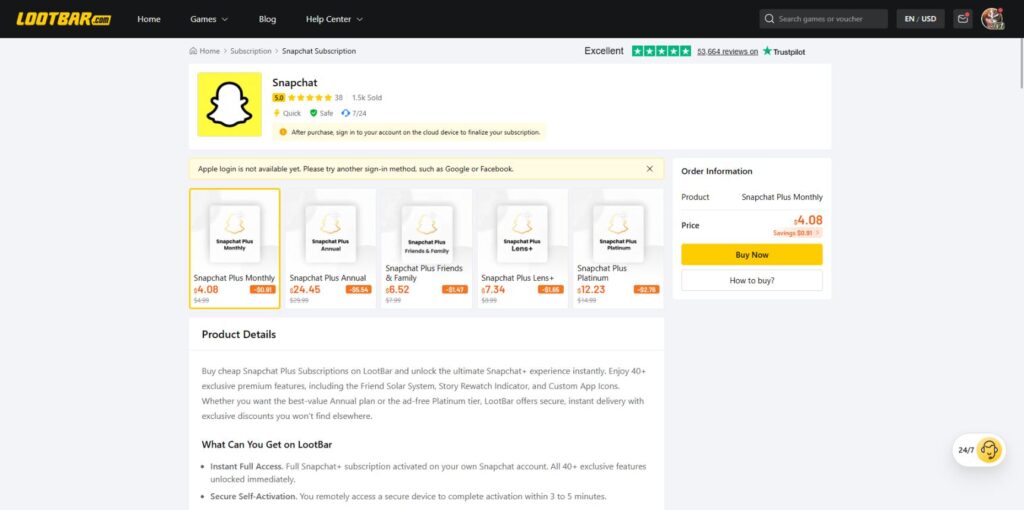Open the Blog page
This screenshot has height=510, width=1024.
[x=267, y=19]
